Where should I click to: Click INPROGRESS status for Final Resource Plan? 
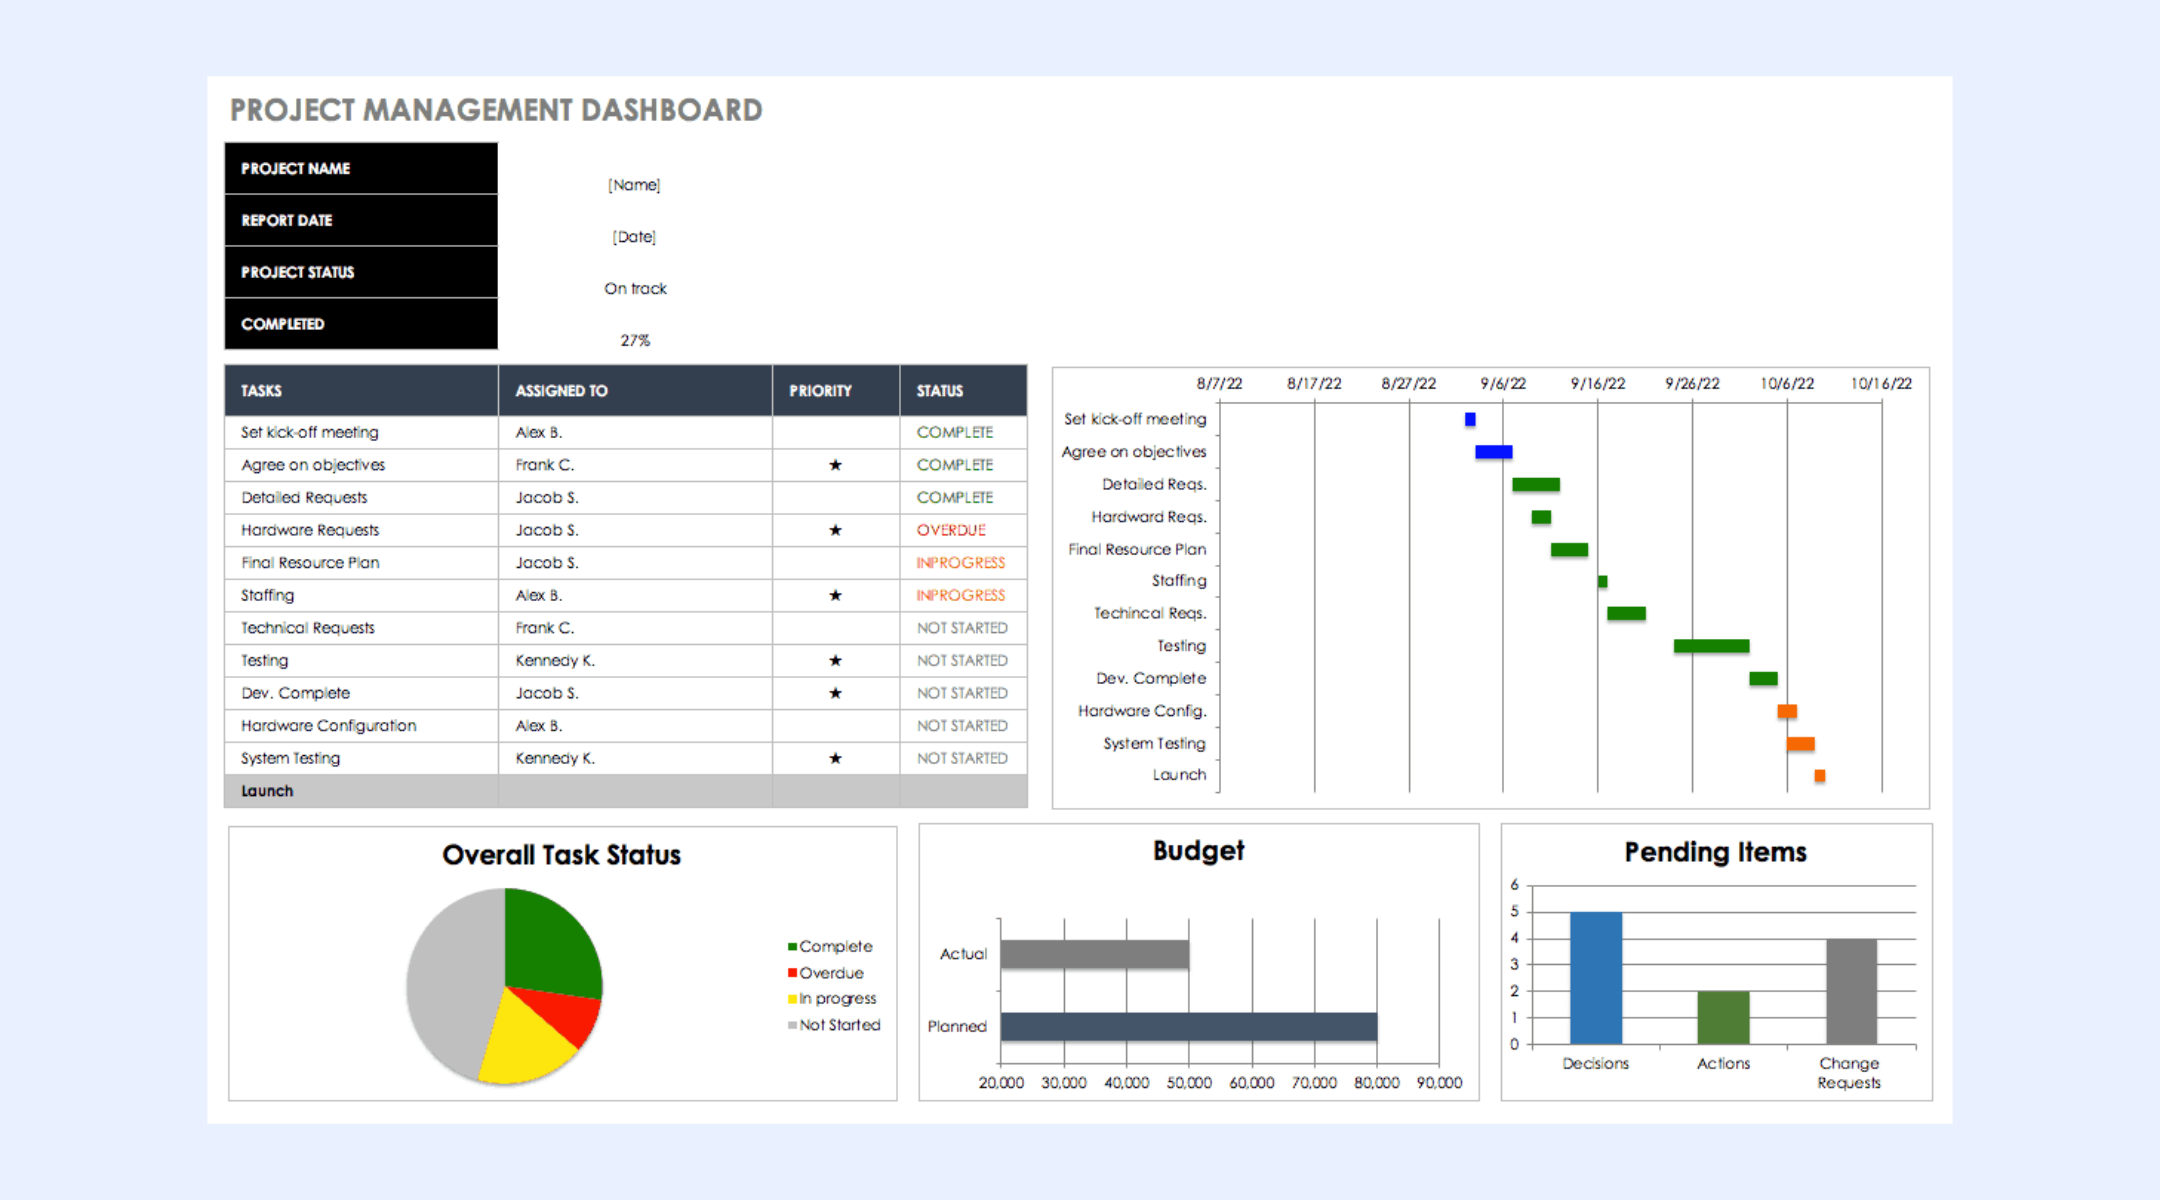pyautogui.click(x=961, y=563)
